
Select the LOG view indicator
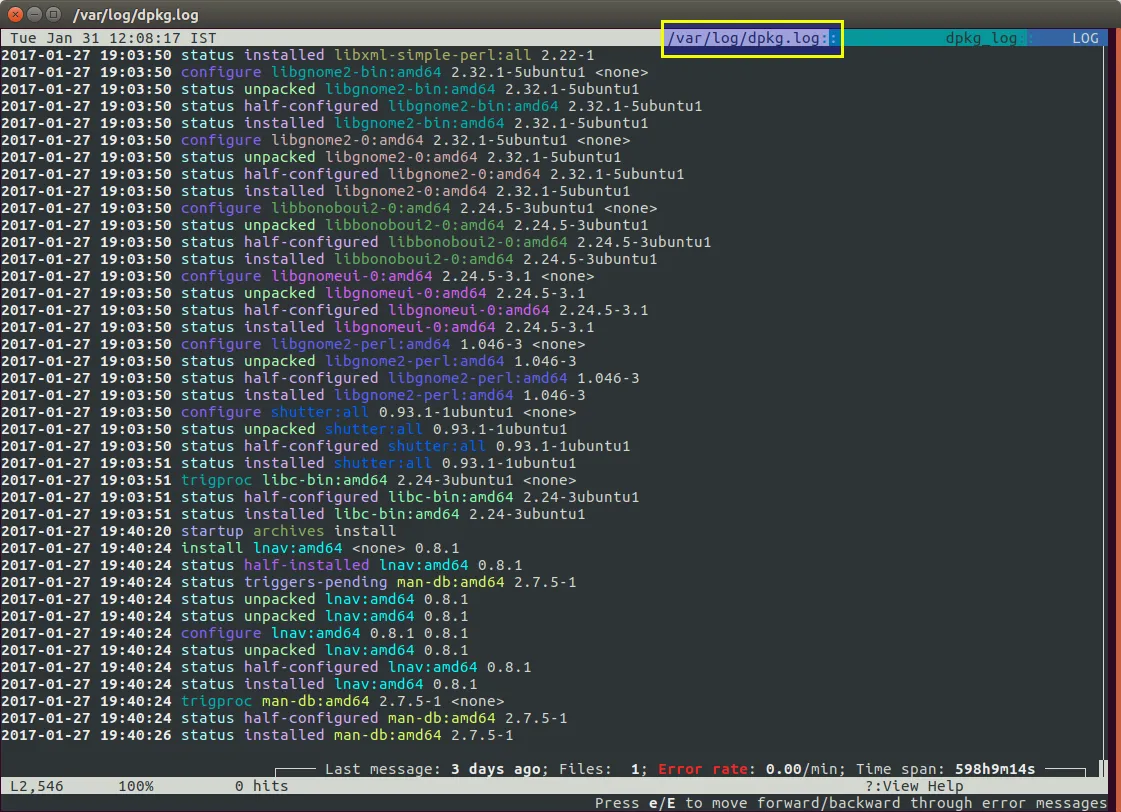tap(1084, 38)
